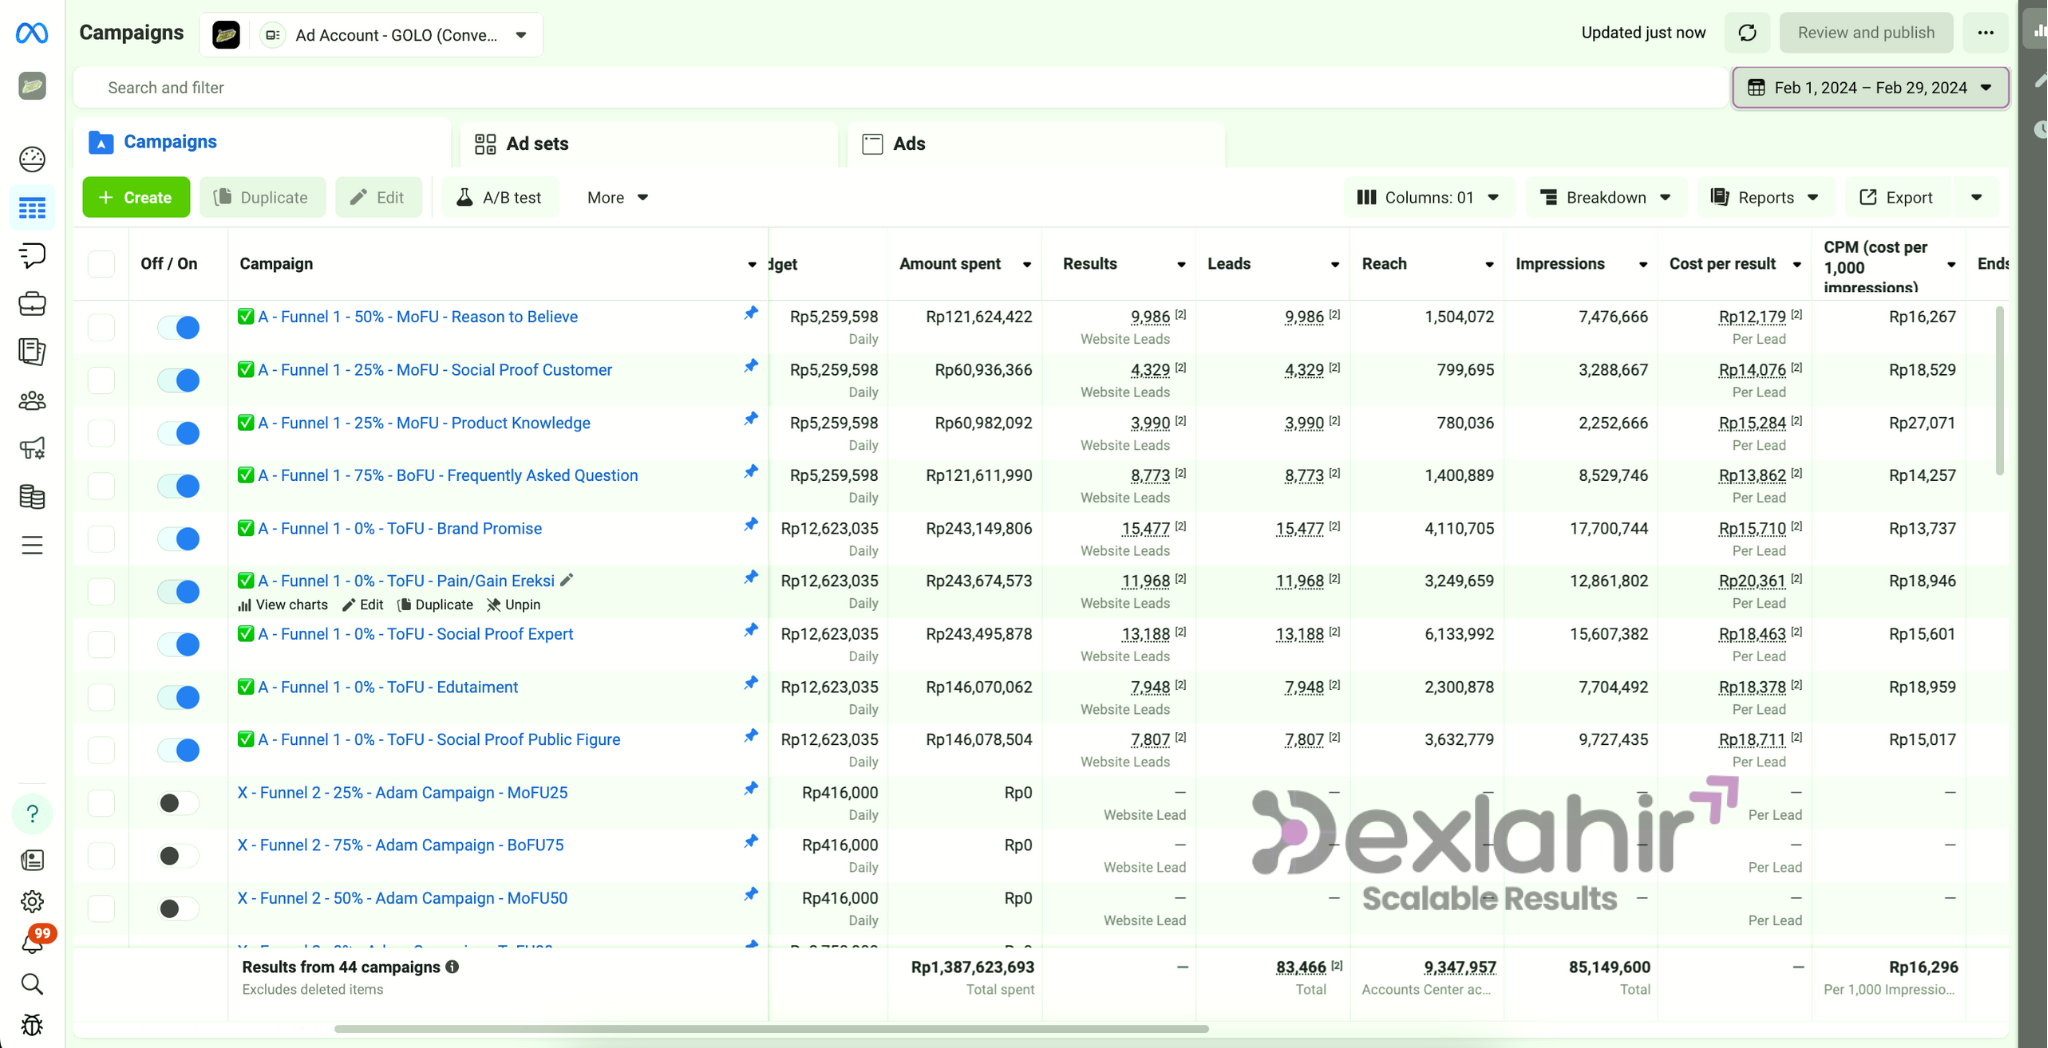Enable the Adam Campaign MoFU25 toggle
2048x1048 pixels.
(x=179, y=803)
